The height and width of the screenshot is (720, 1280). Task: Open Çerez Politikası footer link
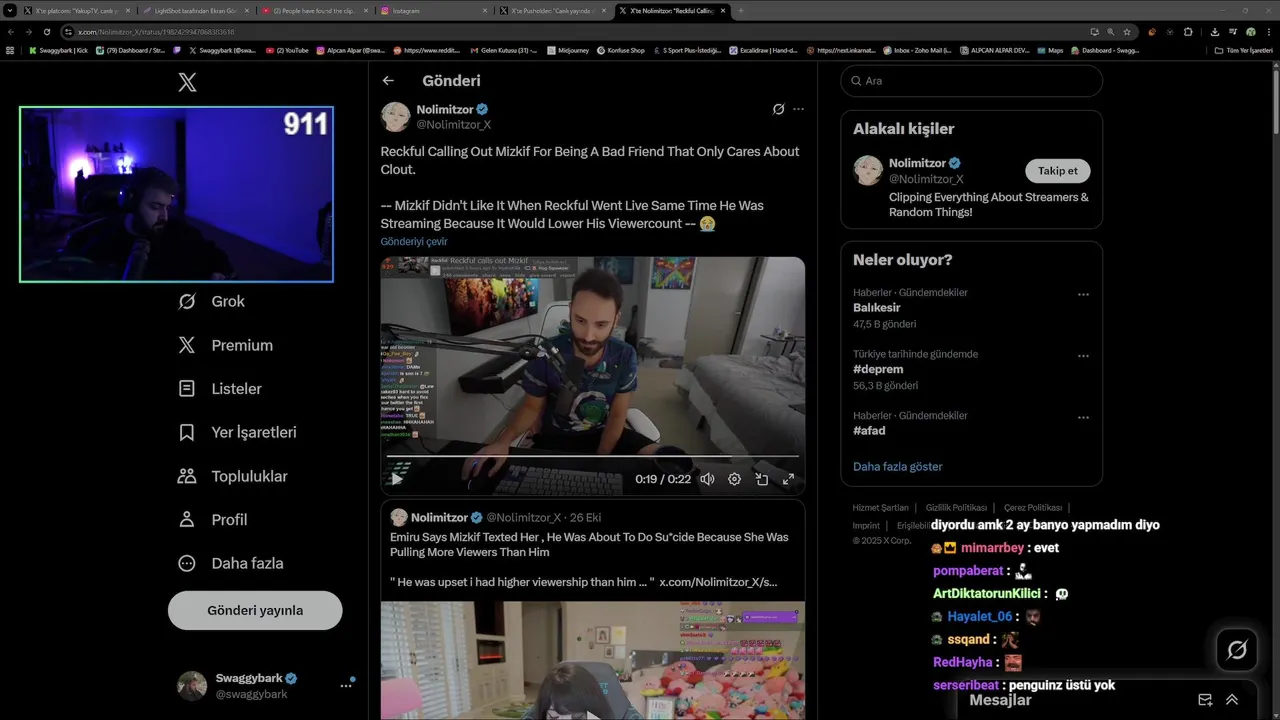(x=1033, y=508)
